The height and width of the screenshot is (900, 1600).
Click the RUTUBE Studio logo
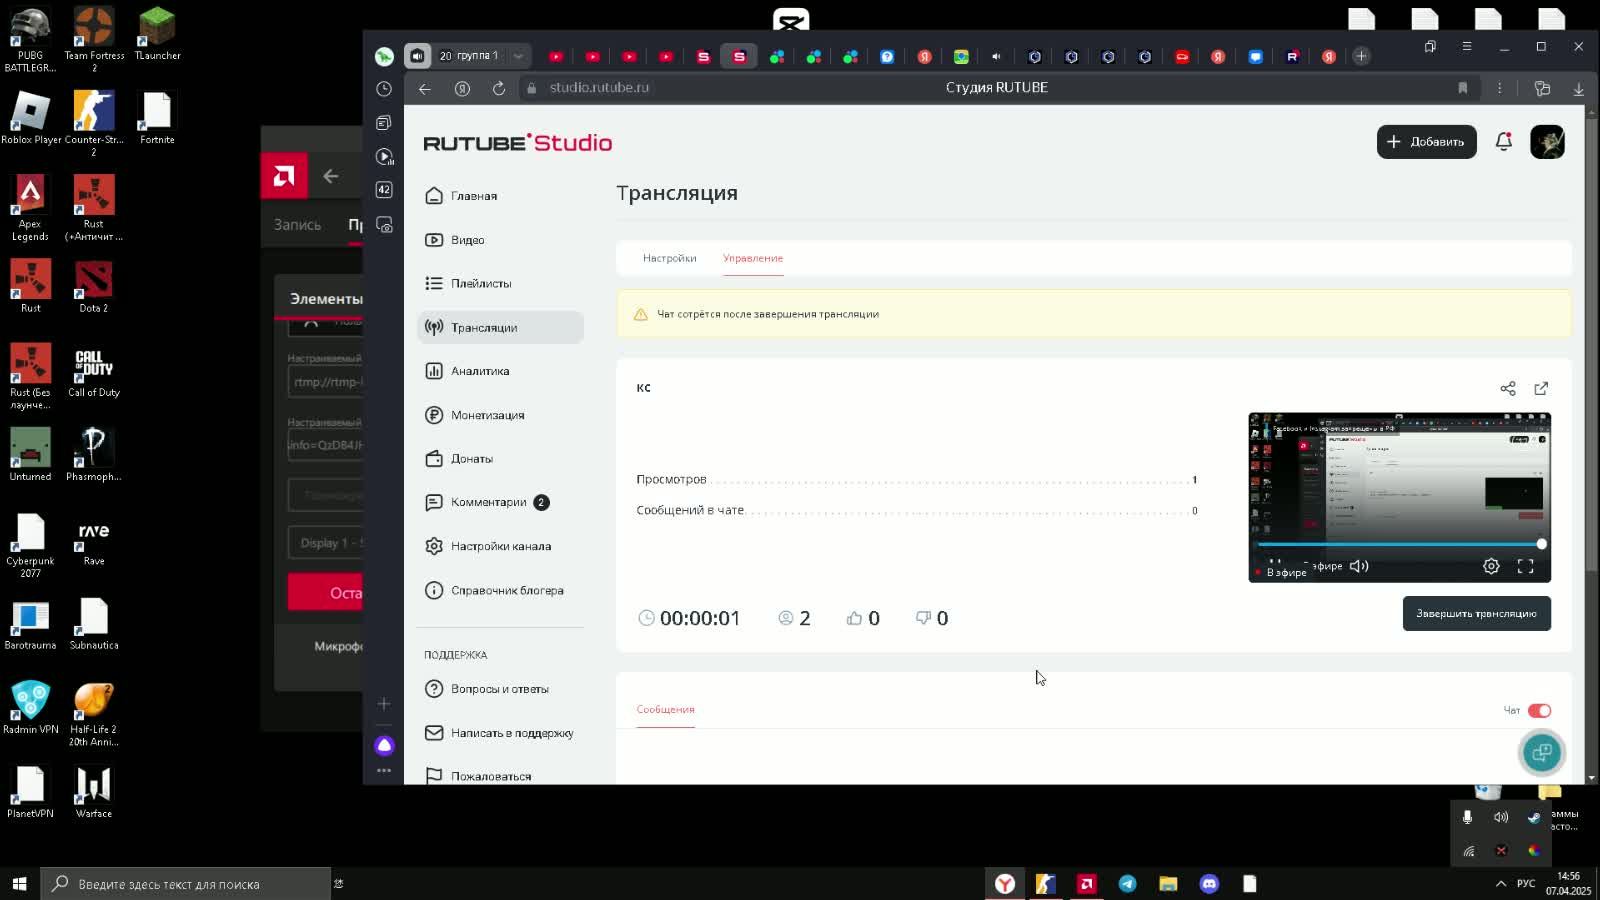[517, 143]
